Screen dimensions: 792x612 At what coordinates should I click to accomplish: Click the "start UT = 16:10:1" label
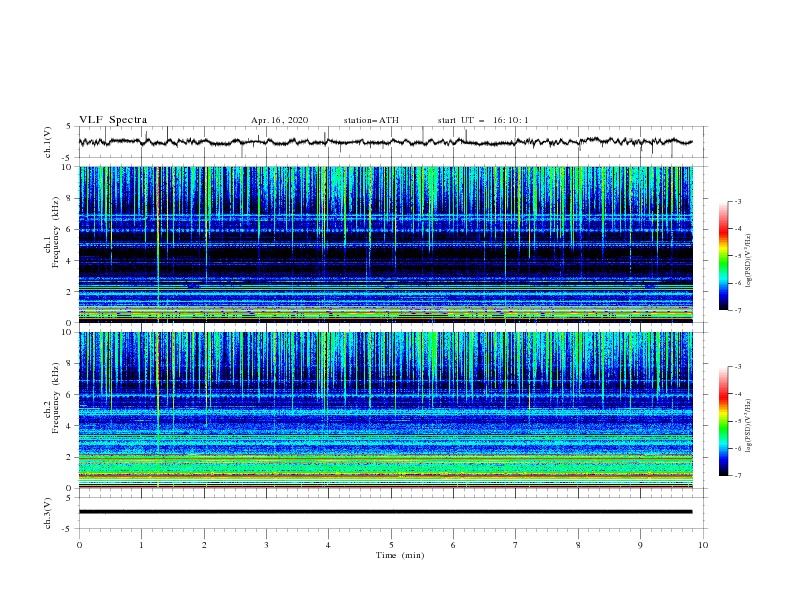[x=483, y=120]
